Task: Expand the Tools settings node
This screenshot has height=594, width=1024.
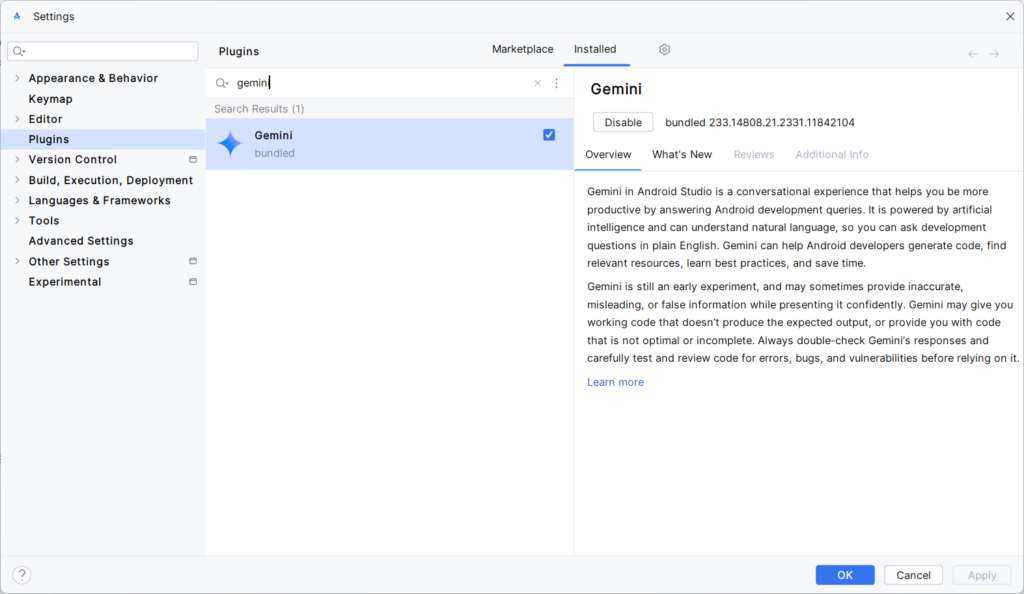Action: pos(17,221)
